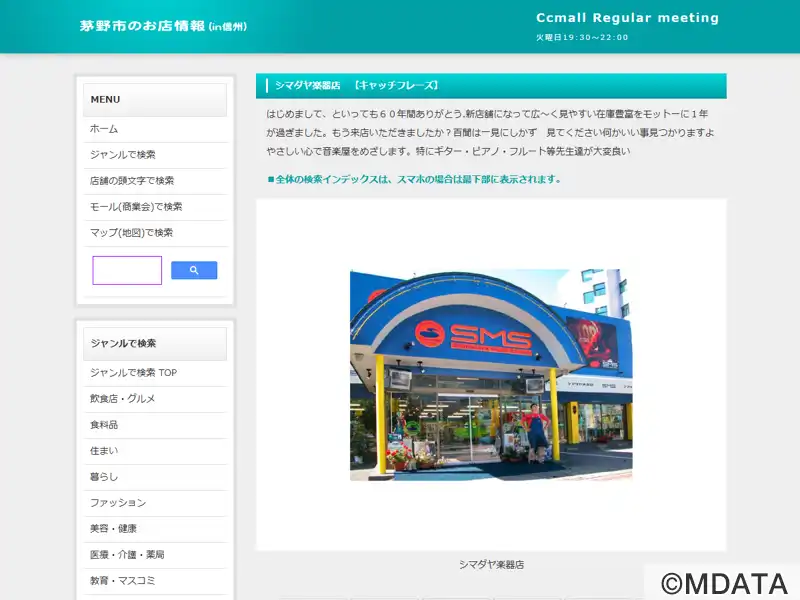Click the SMS storefront photo

point(491,374)
